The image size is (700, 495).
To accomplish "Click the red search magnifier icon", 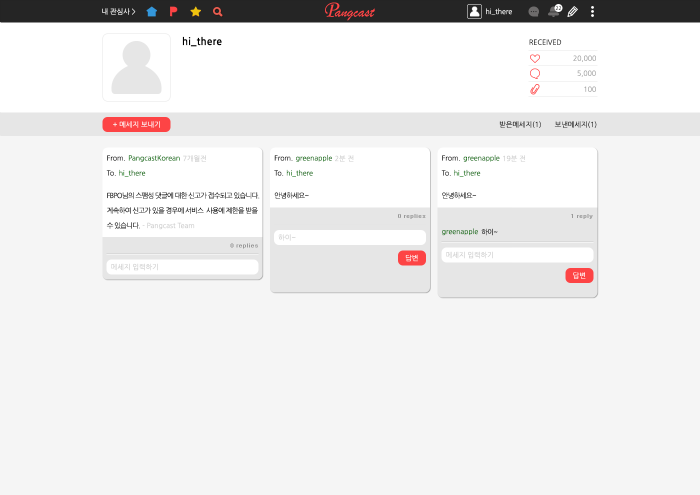I will coord(218,11).
